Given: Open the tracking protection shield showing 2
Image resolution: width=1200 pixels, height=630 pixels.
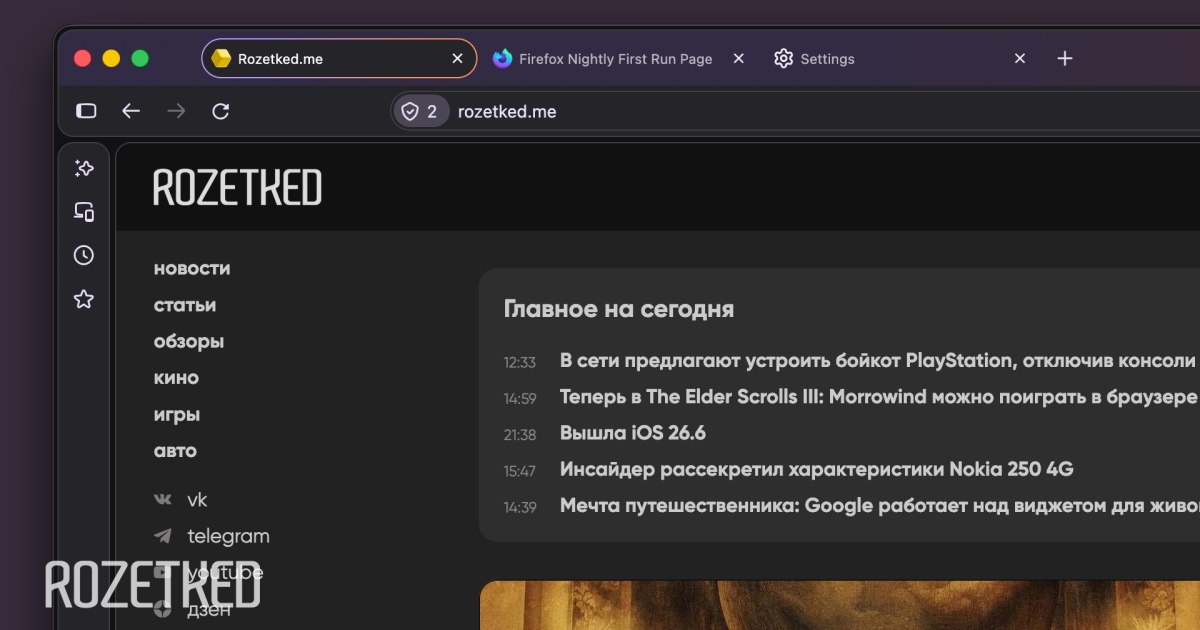Looking at the screenshot, I should click(x=420, y=111).
